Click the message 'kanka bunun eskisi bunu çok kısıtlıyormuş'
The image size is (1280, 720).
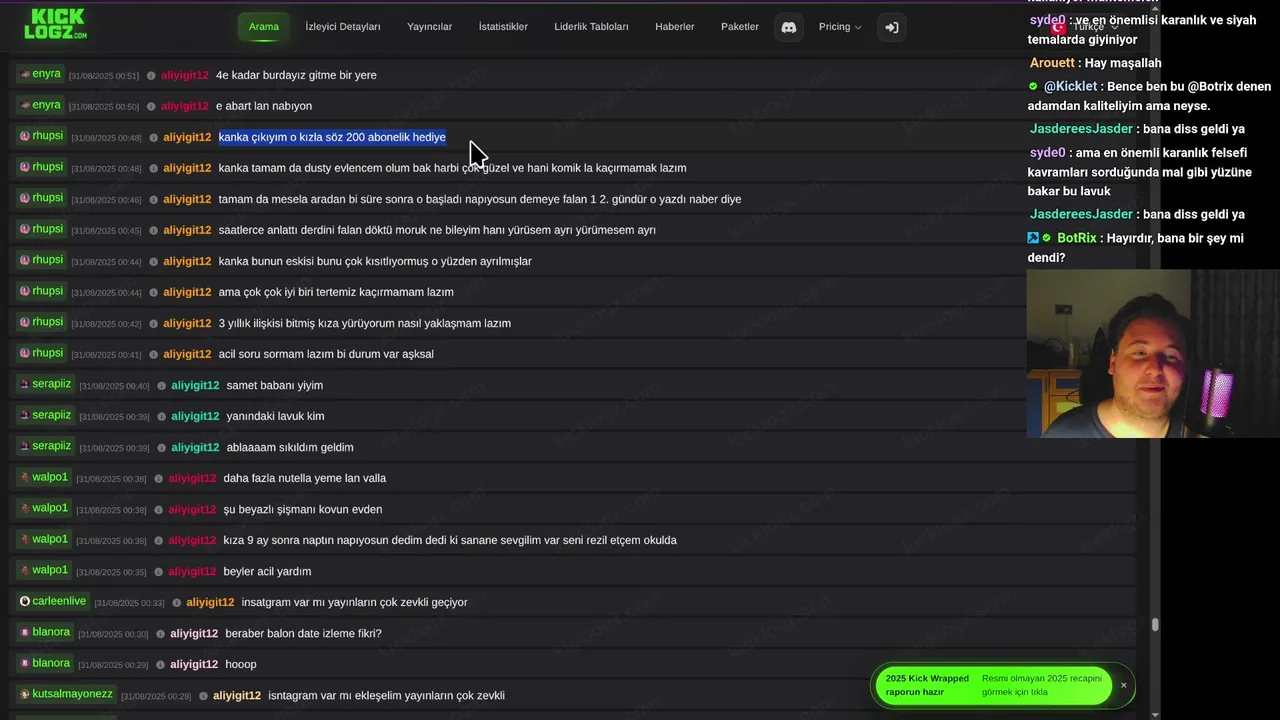[x=375, y=261]
